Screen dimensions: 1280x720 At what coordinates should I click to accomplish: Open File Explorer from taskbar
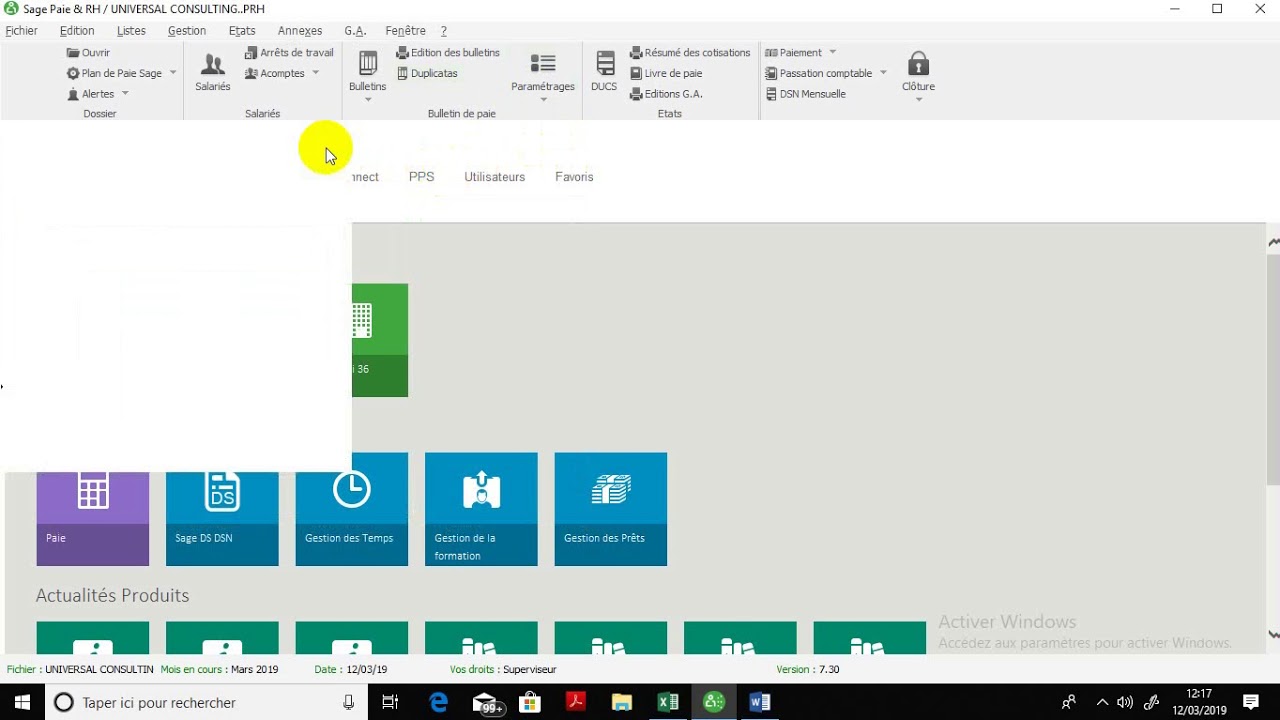(x=622, y=703)
